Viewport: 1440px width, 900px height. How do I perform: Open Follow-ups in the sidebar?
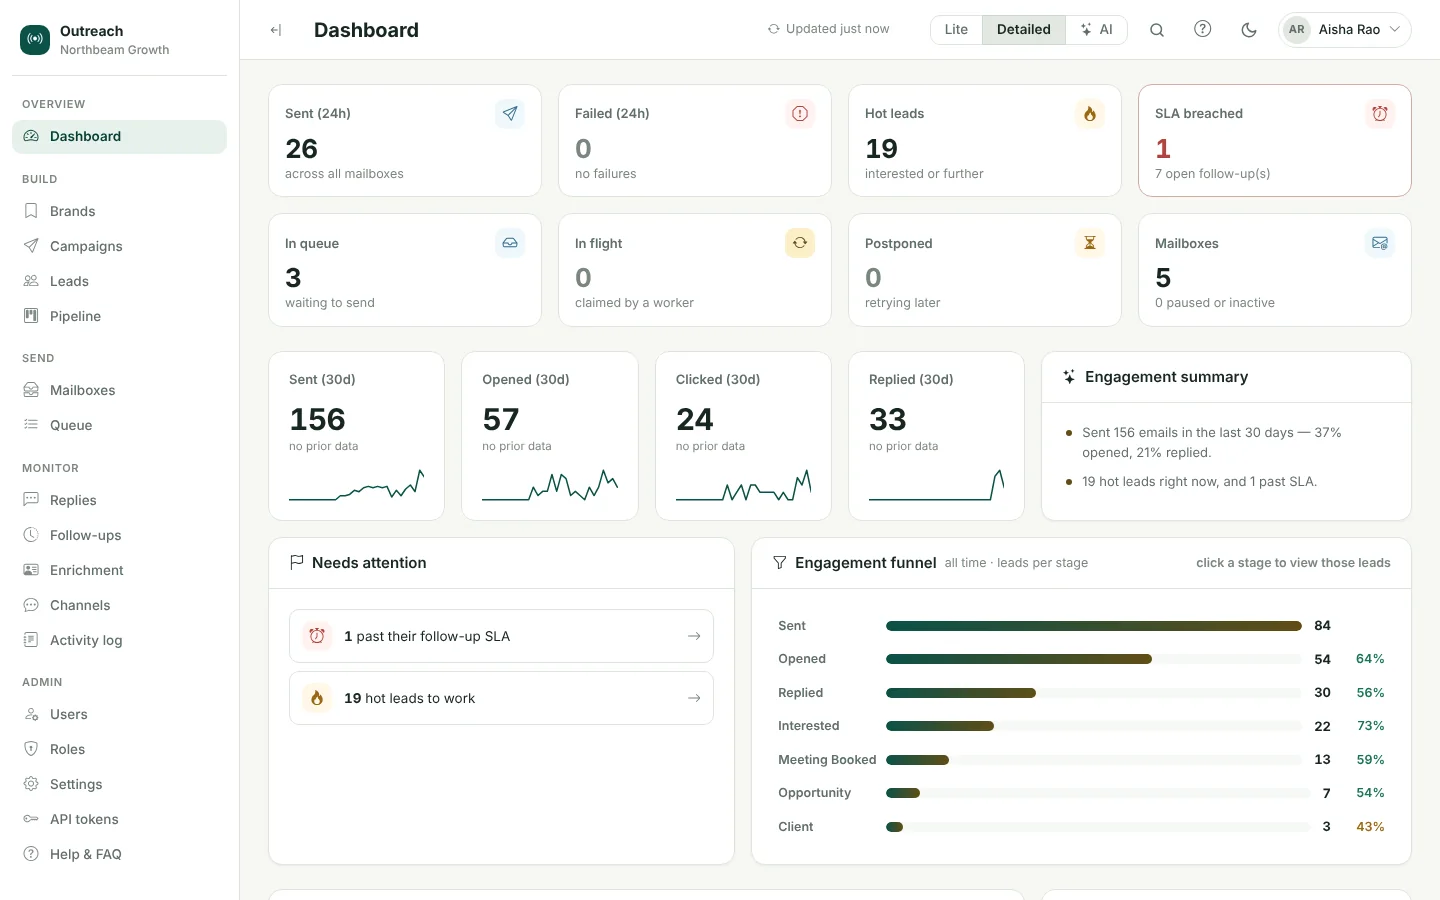coord(119,535)
